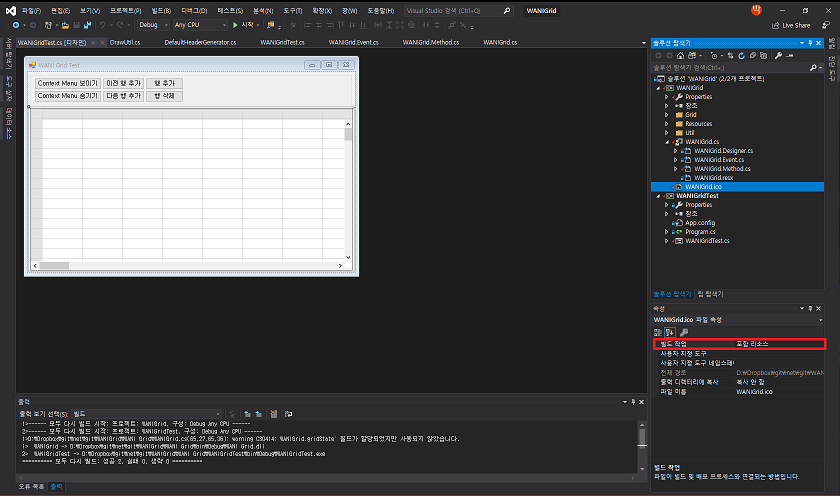
Task: Click the grid horizontal scrollbar thumb in designer
Action: click(x=54, y=266)
